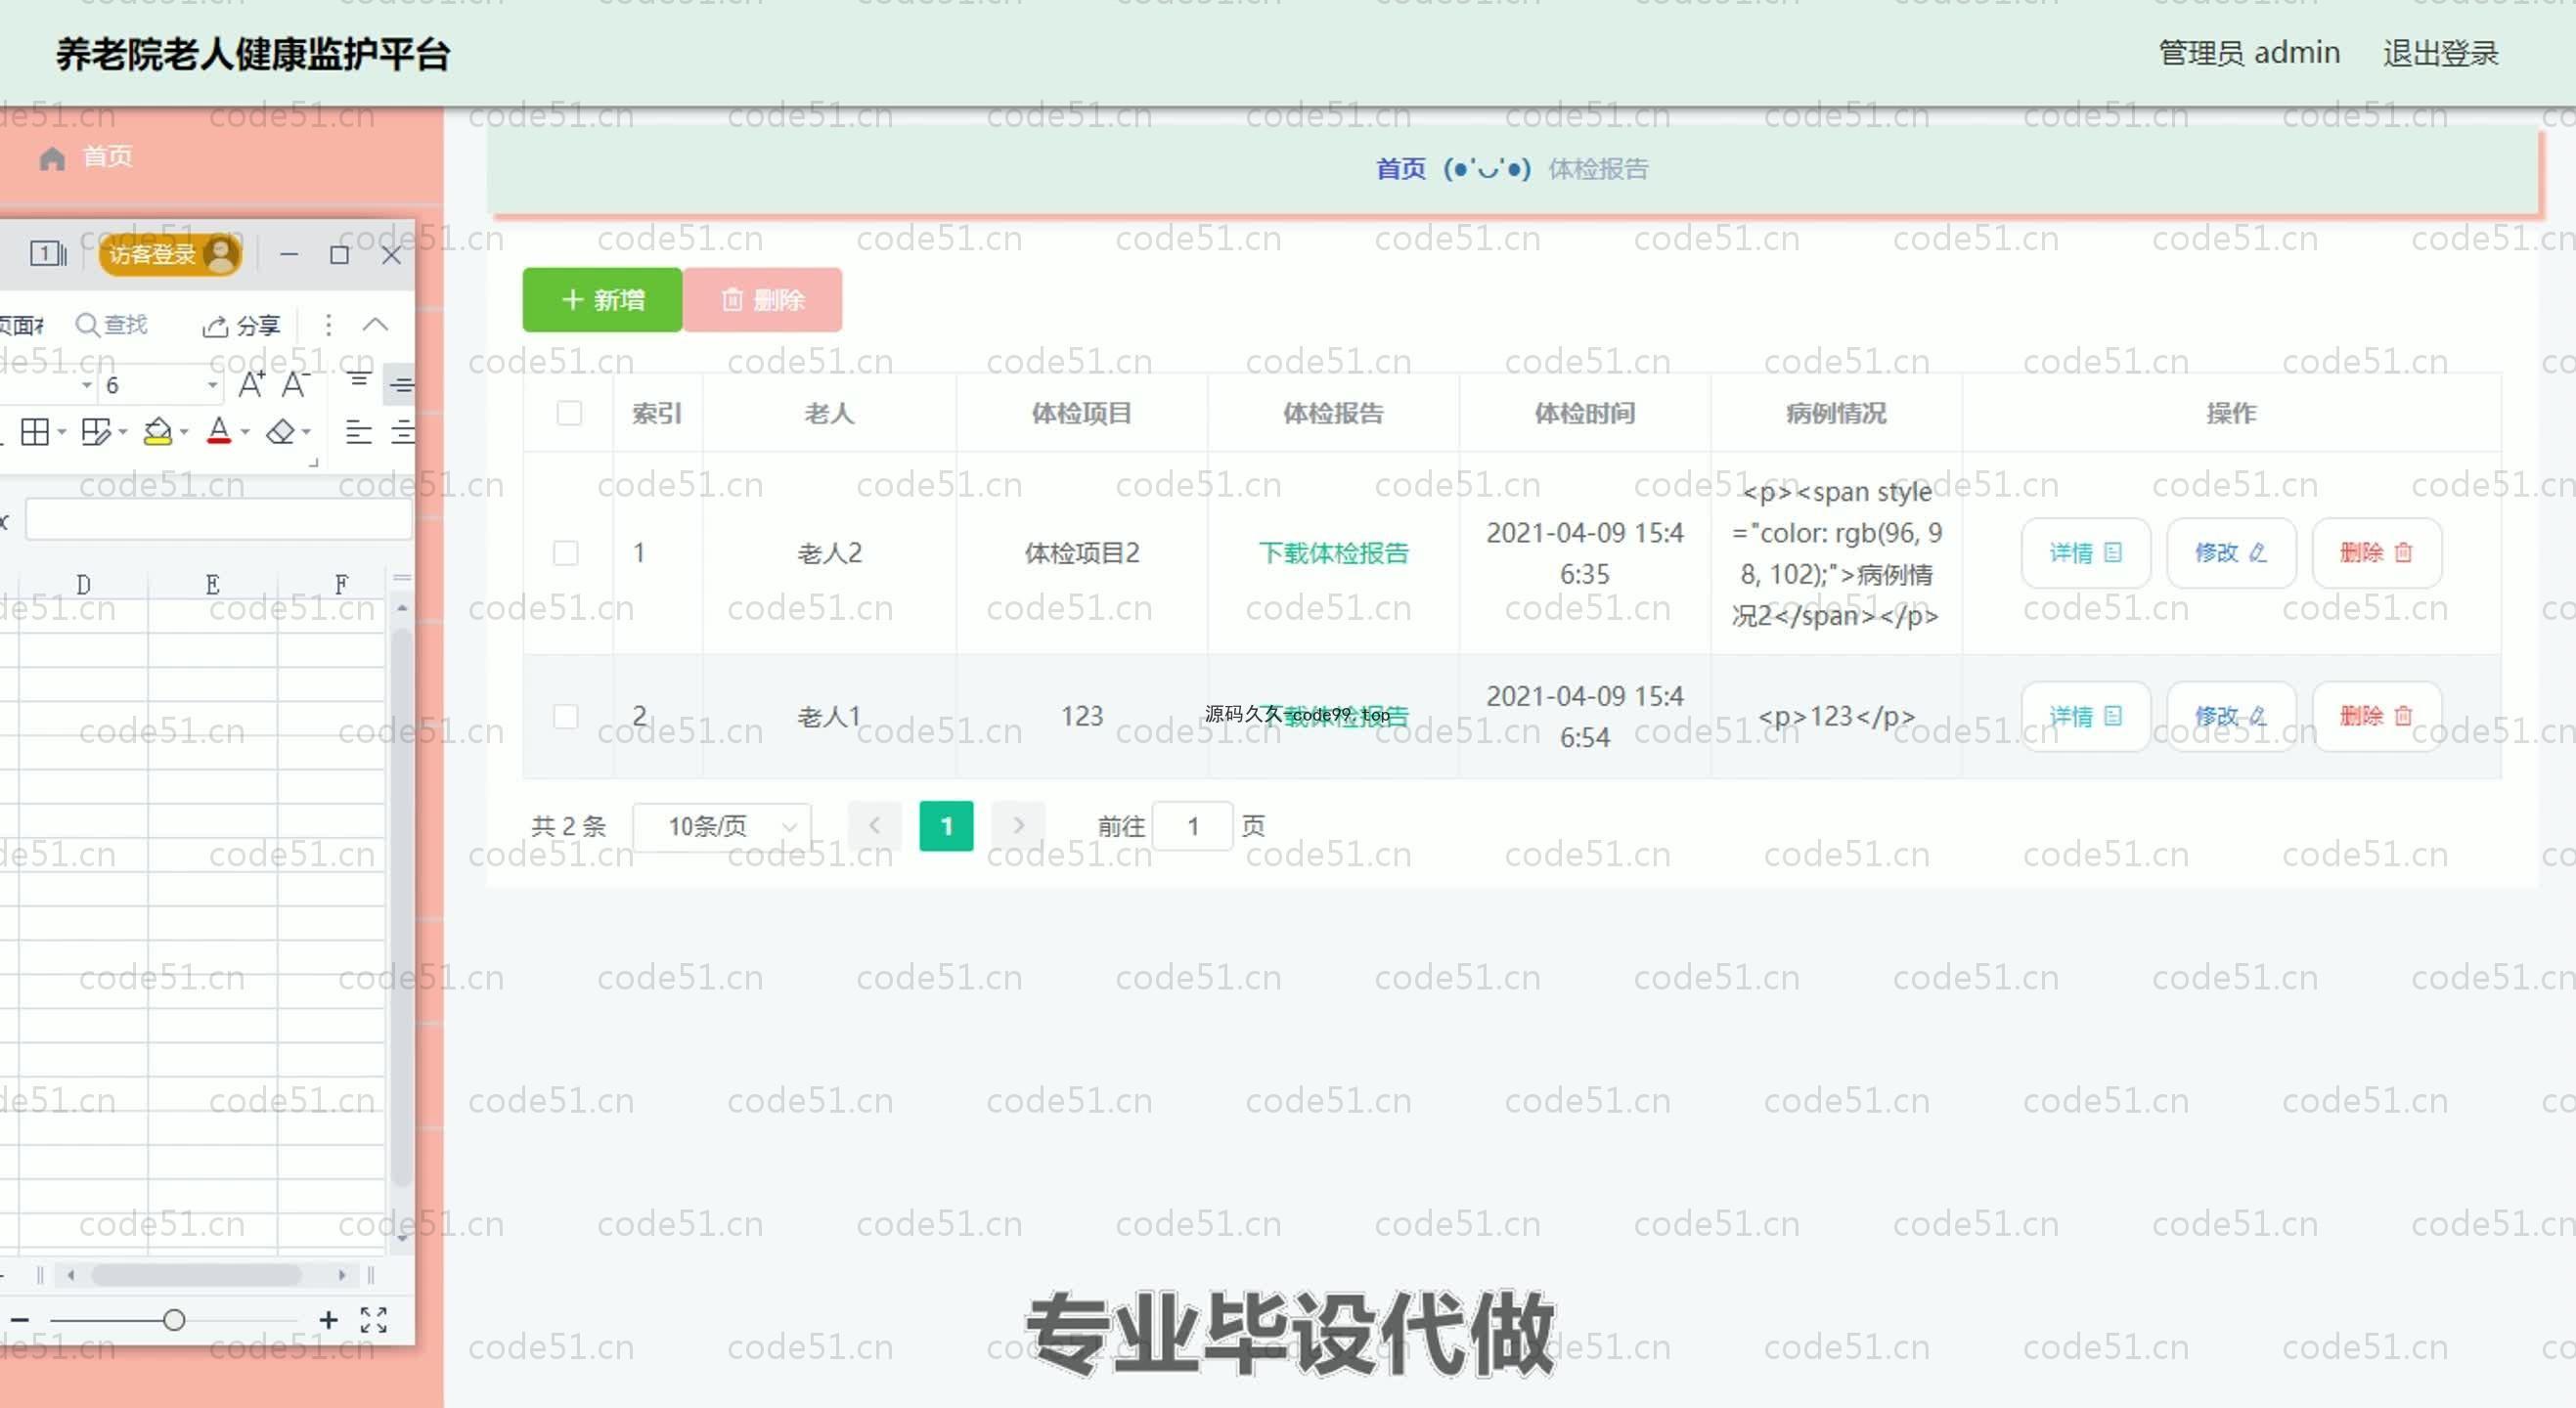Click 修改 edit for 老人1 row
The height and width of the screenshot is (1408, 2576).
pyautogui.click(x=2231, y=716)
